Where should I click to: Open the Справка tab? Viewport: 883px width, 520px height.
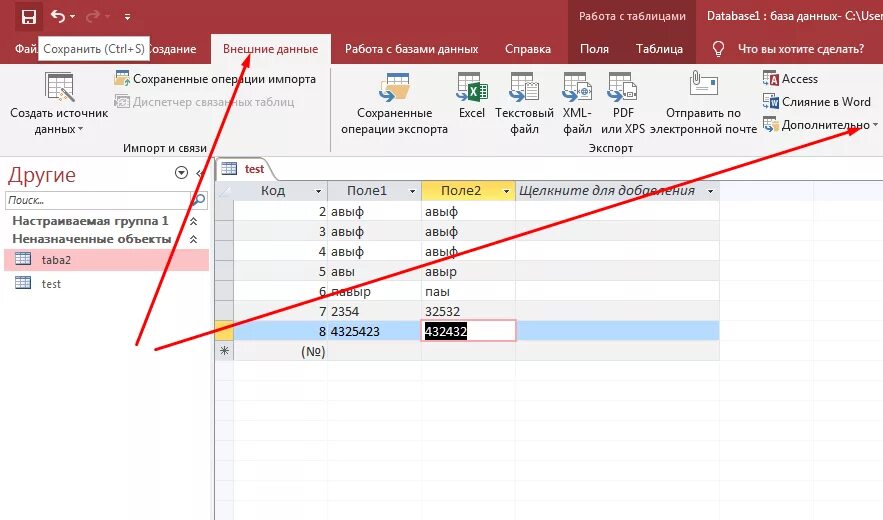[x=528, y=49]
